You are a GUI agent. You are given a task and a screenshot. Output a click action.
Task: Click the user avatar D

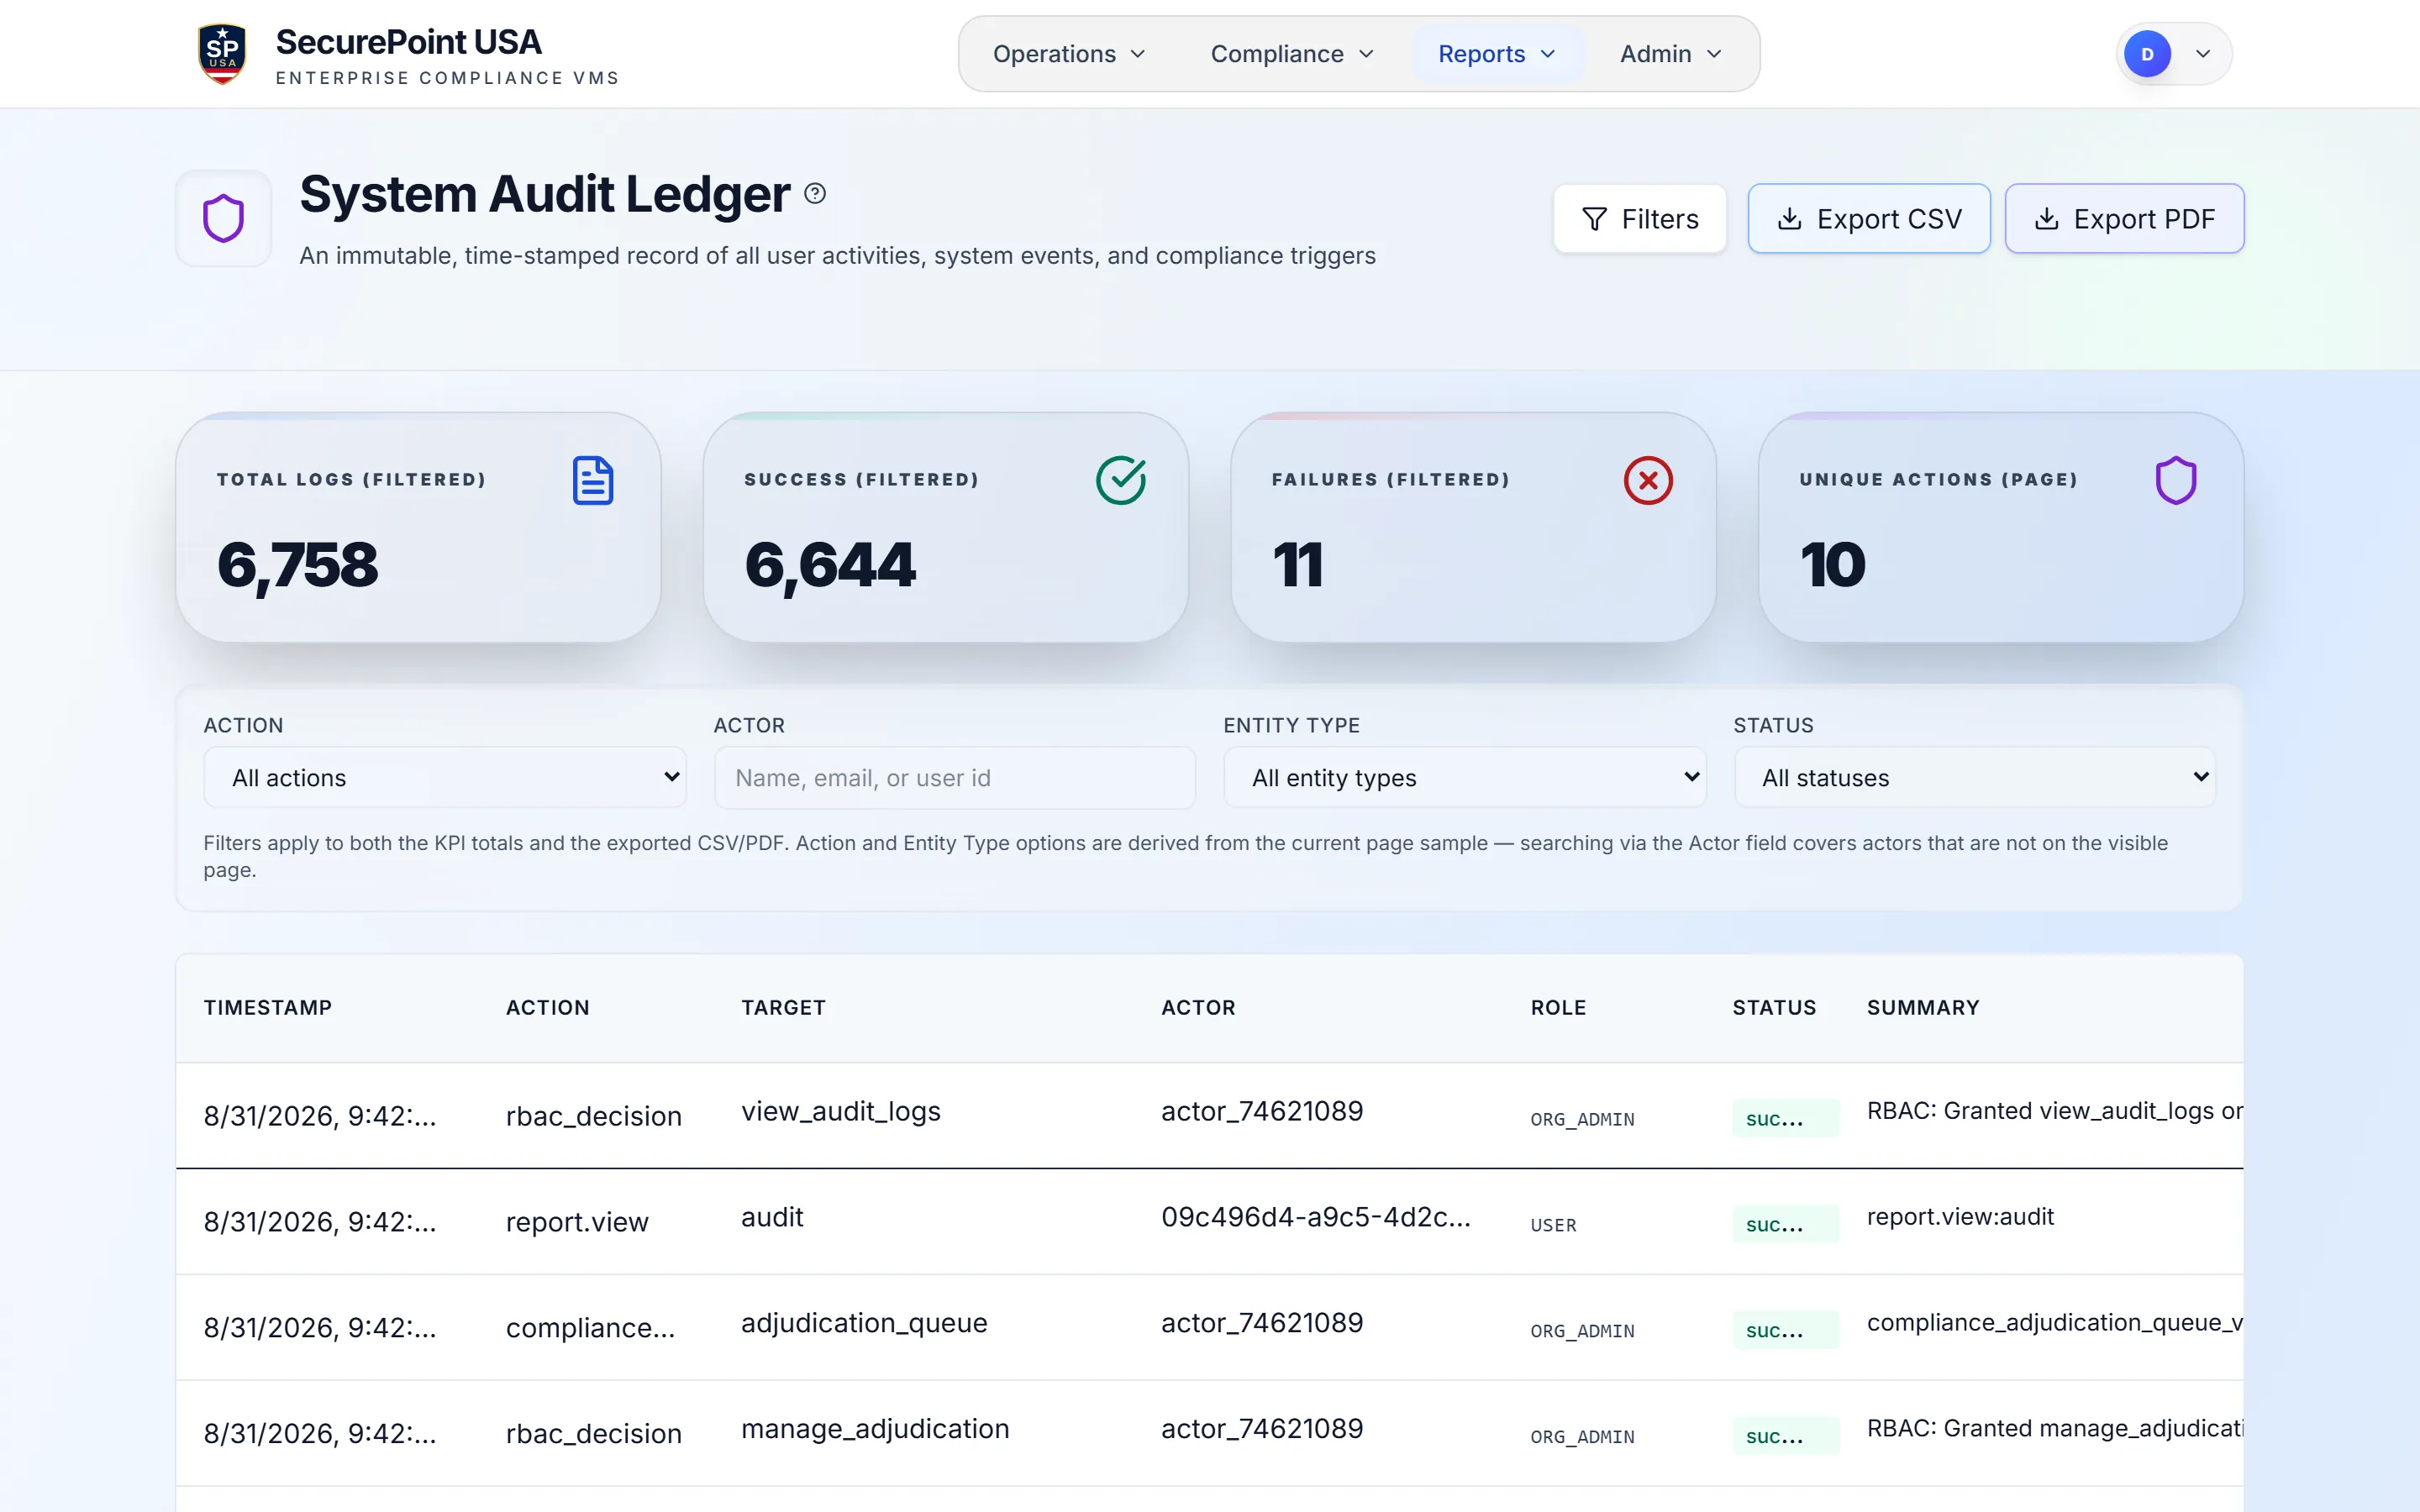click(x=2147, y=54)
